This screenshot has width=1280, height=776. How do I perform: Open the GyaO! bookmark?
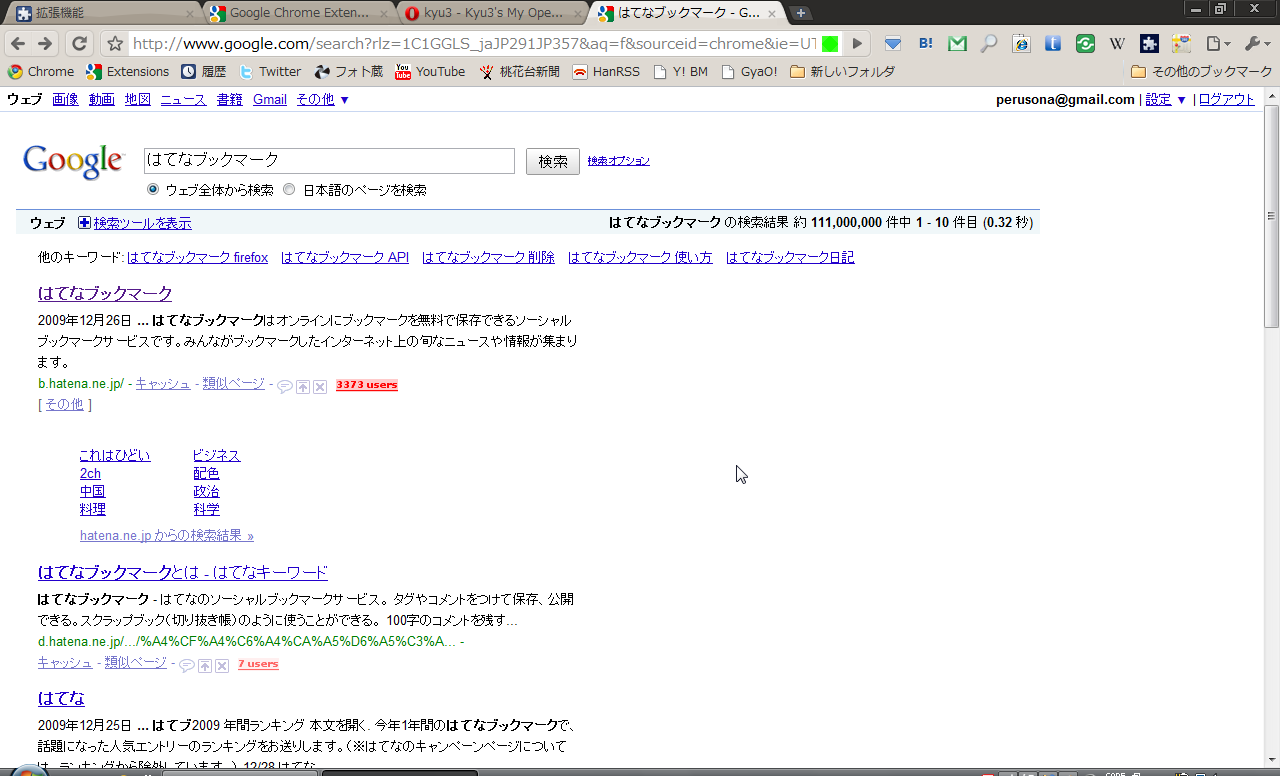tap(749, 72)
